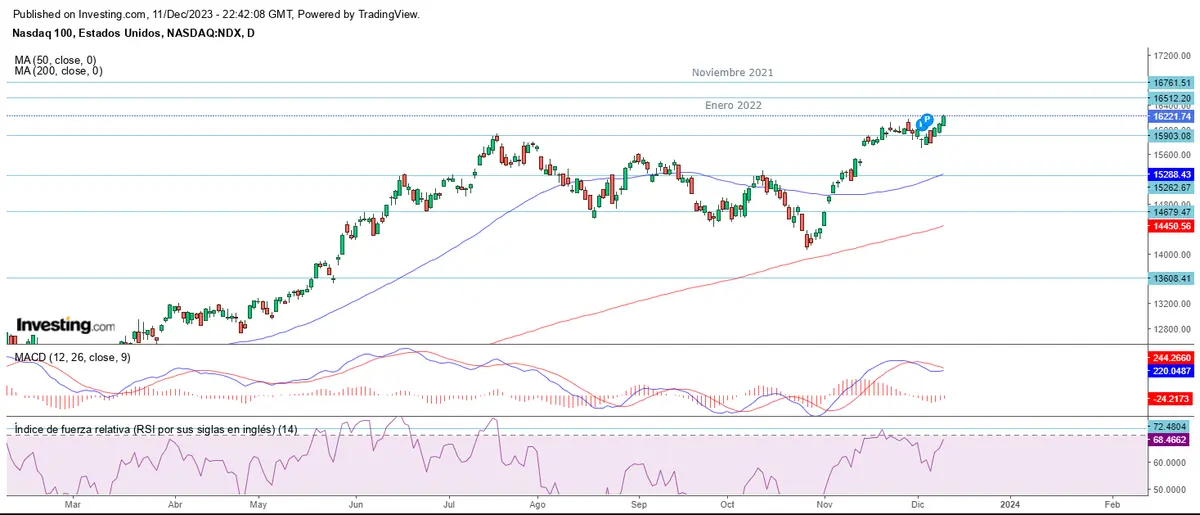Click the purple RSI value 68.4662 tag
The height and width of the screenshot is (515, 1200).
(1172, 439)
